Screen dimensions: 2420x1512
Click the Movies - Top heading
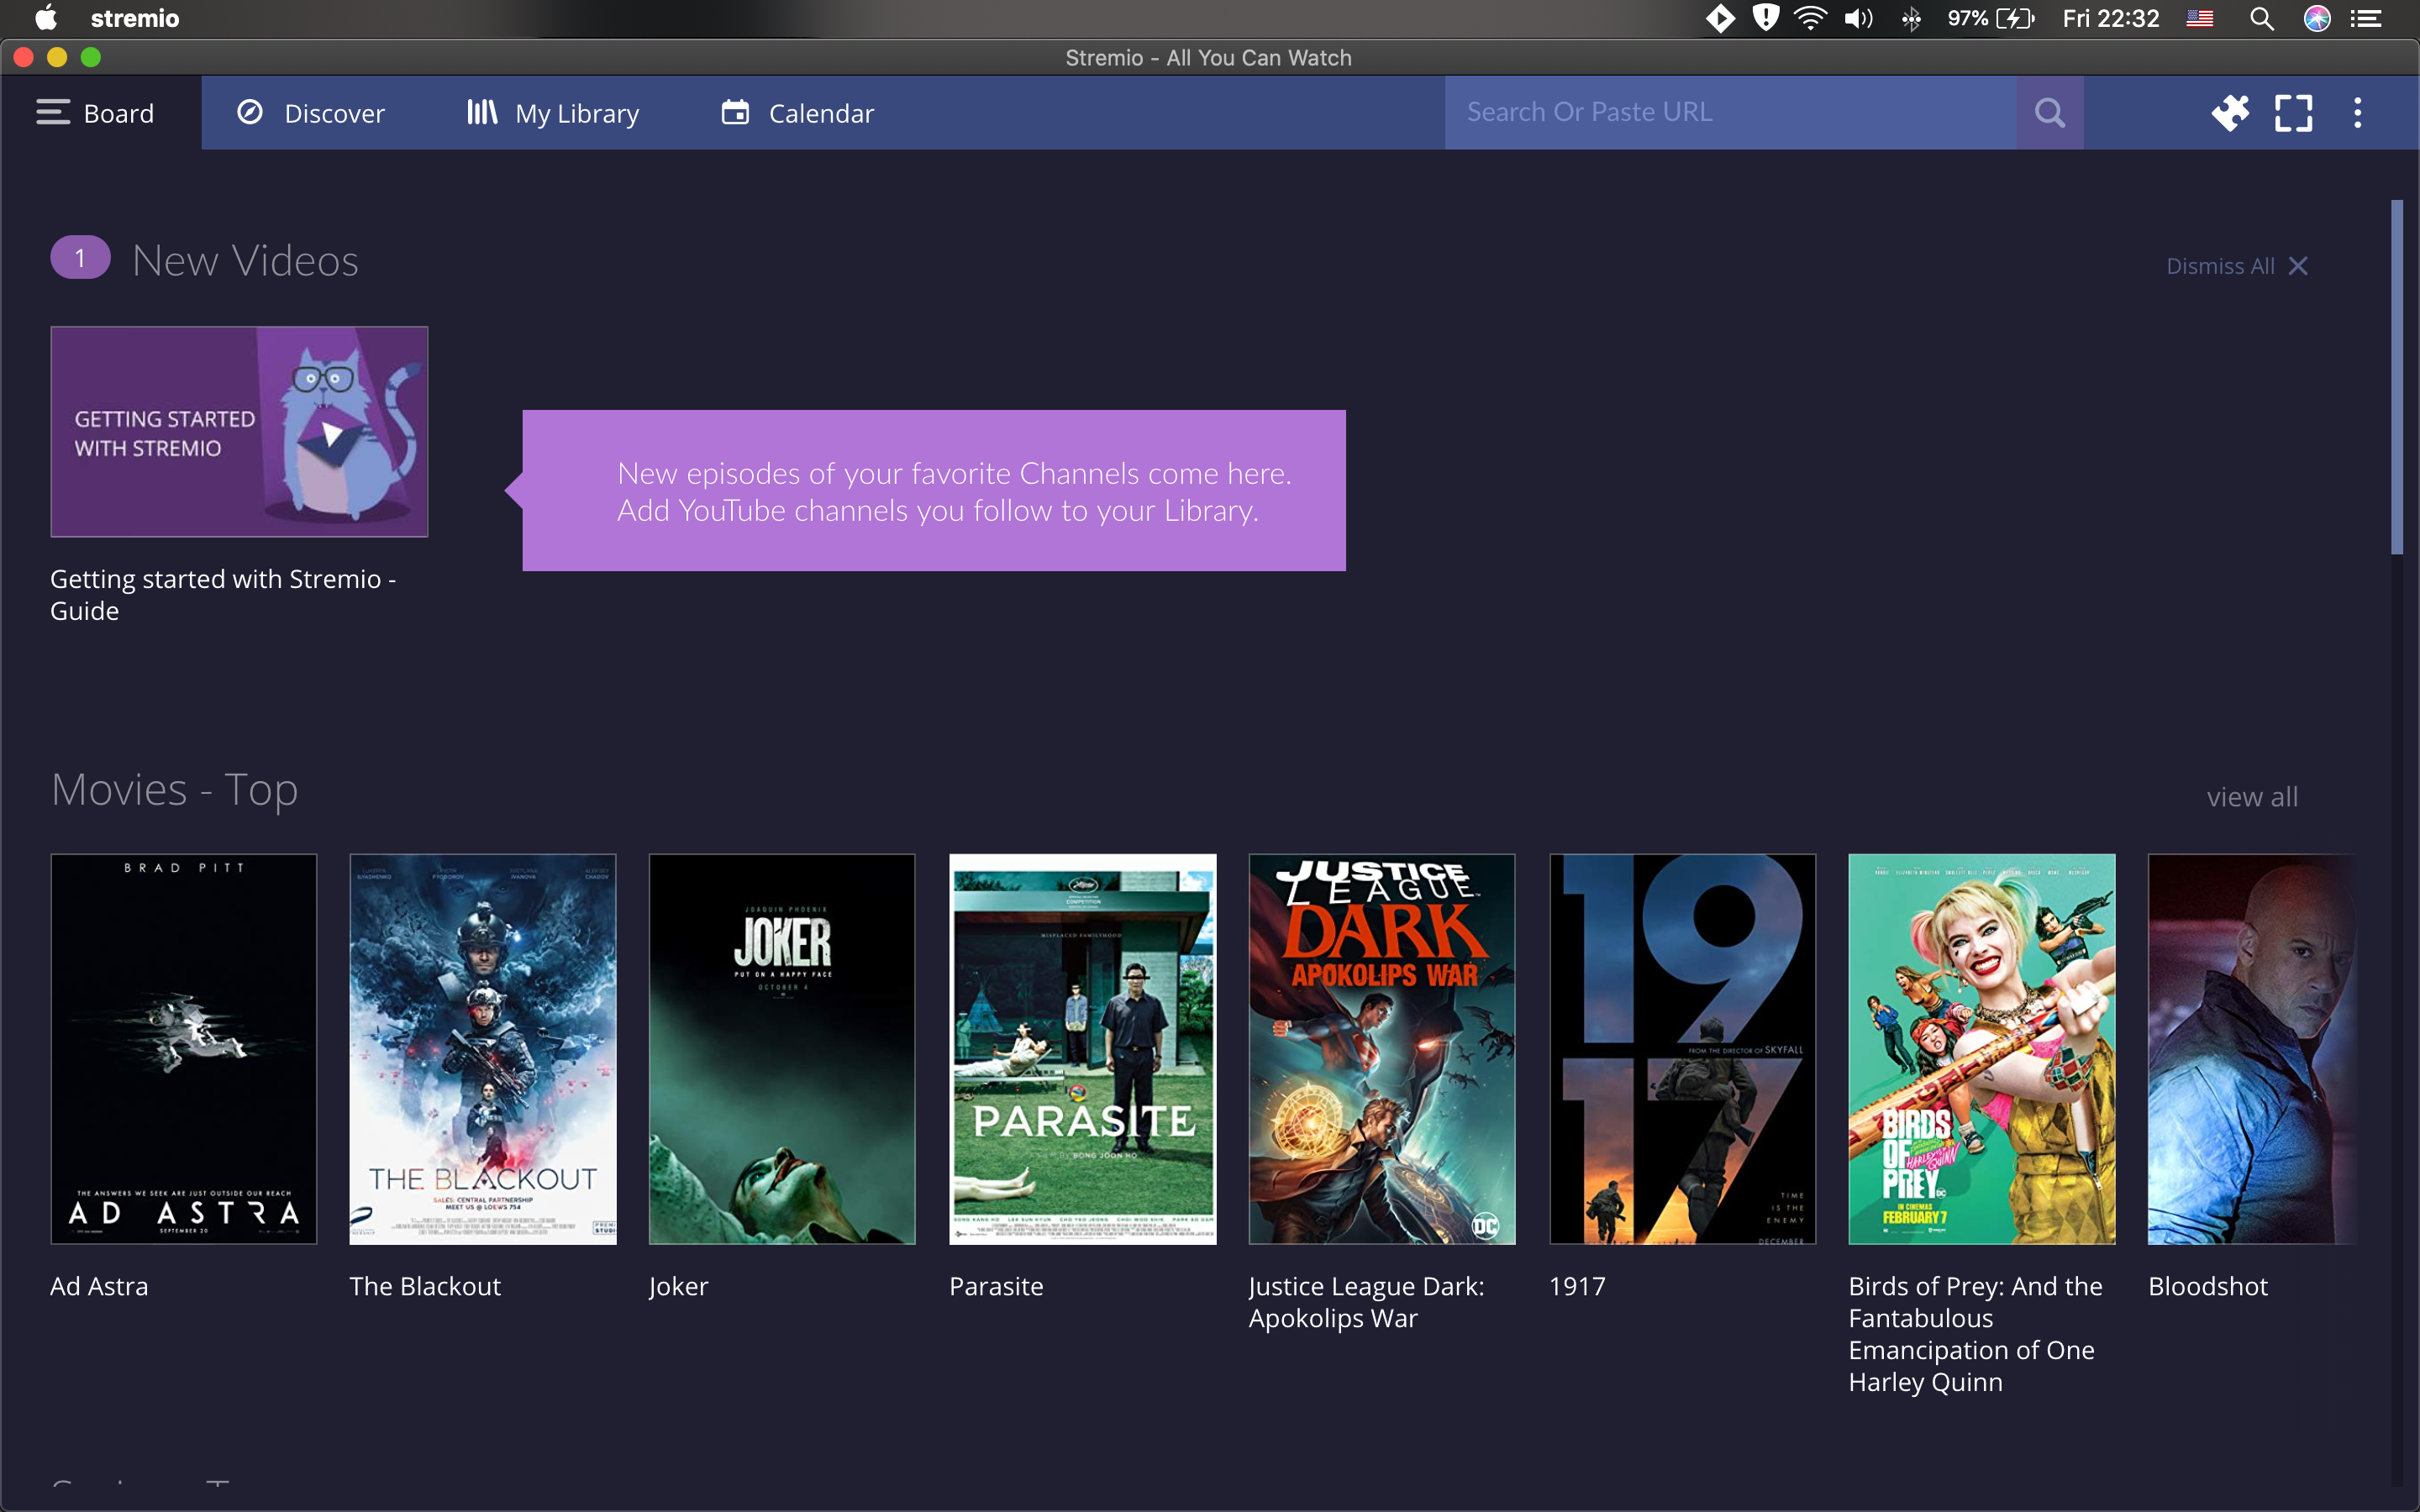175,790
